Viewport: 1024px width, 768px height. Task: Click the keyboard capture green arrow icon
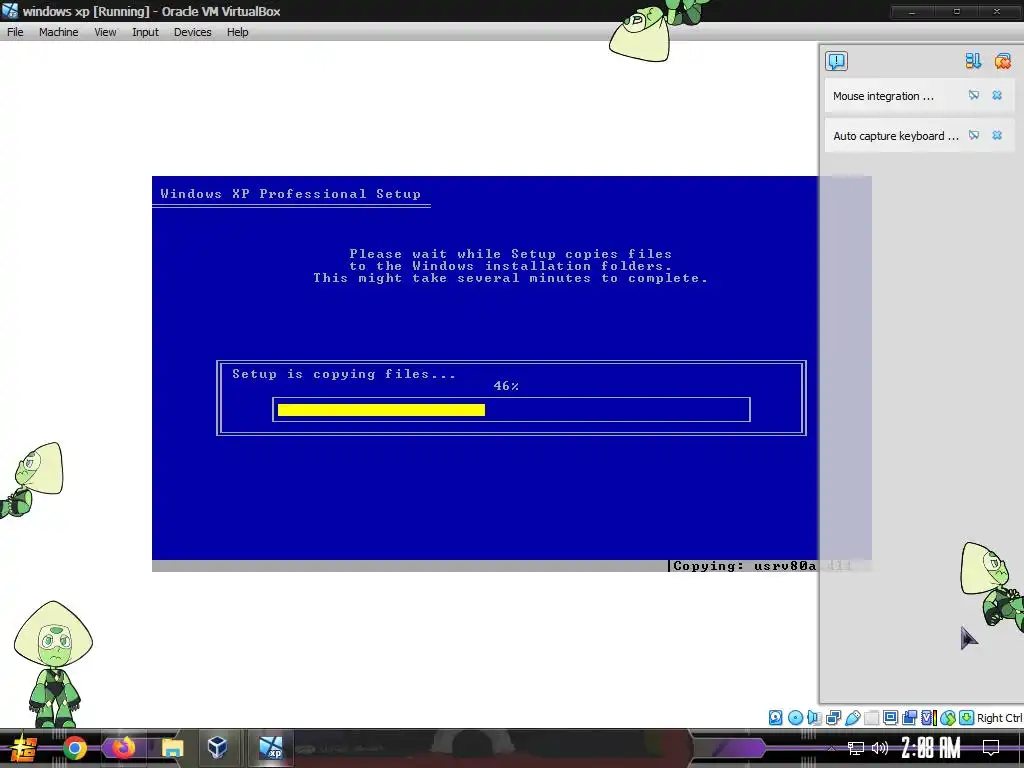click(967, 718)
